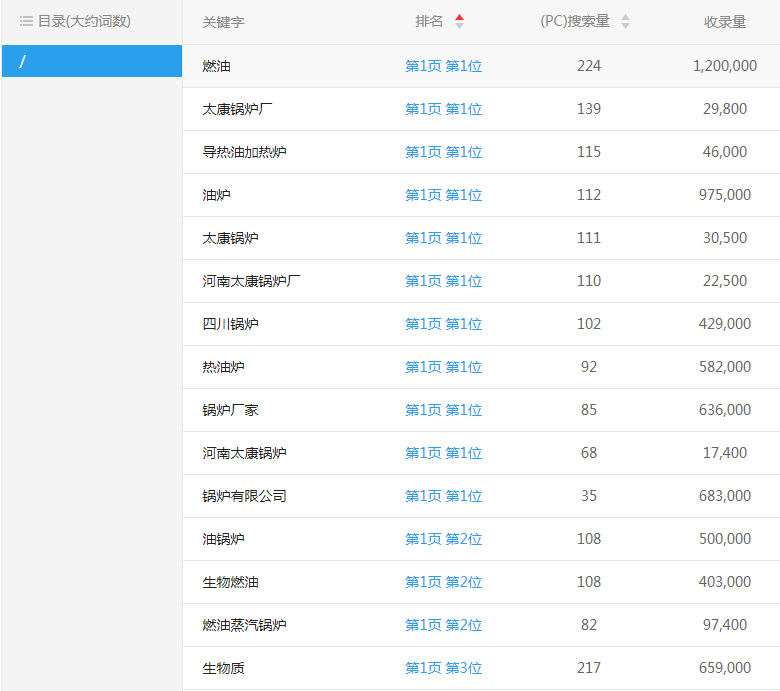
Task: Click the keyword 锅炉有限公司
Action: pyautogui.click(x=244, y=496)
